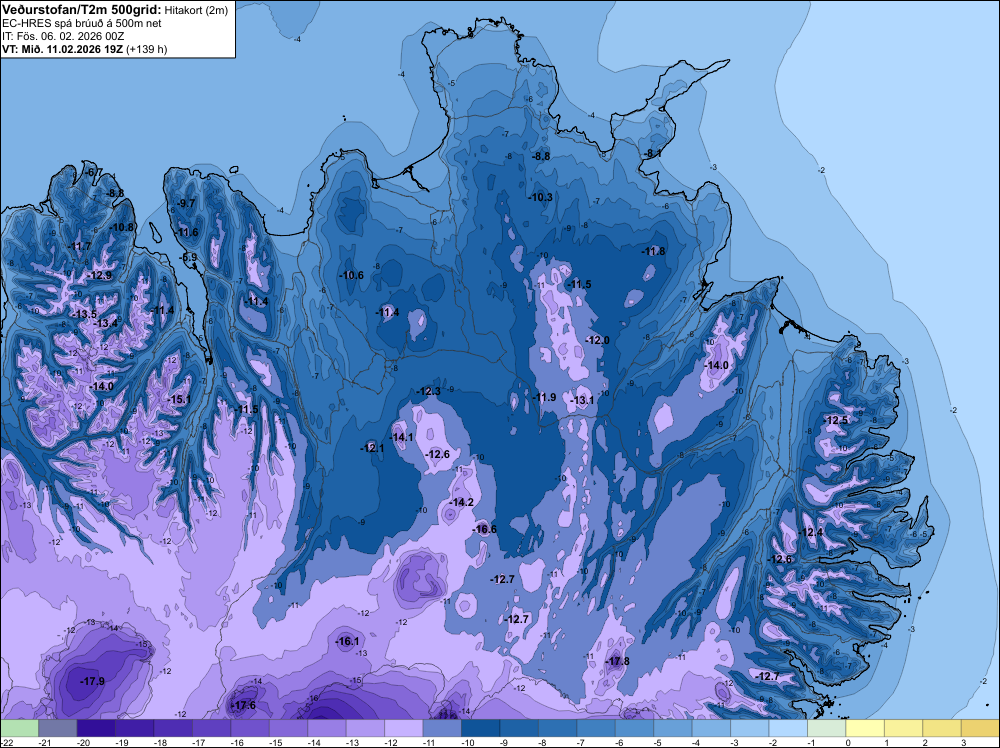Image resolution: width=1000 pixels, height=748 pixels.
Task: Select the -1 whitish-green legend swatch
Action: [827, 728]
